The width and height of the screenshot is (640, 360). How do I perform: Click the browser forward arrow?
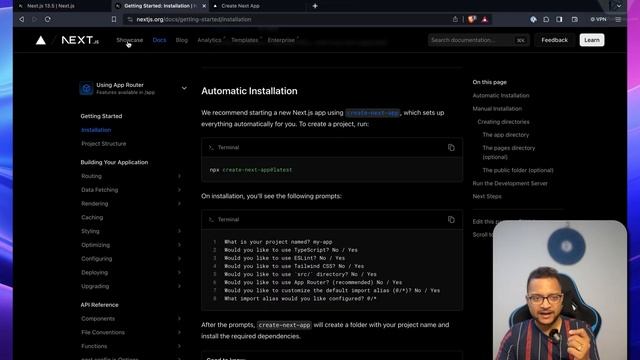[34, 19]
